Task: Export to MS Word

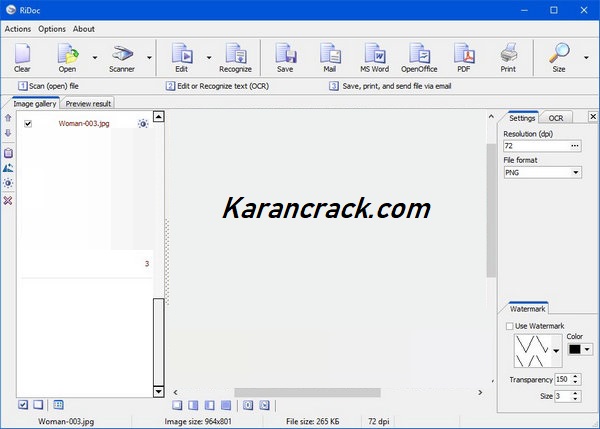Action: 375,57
